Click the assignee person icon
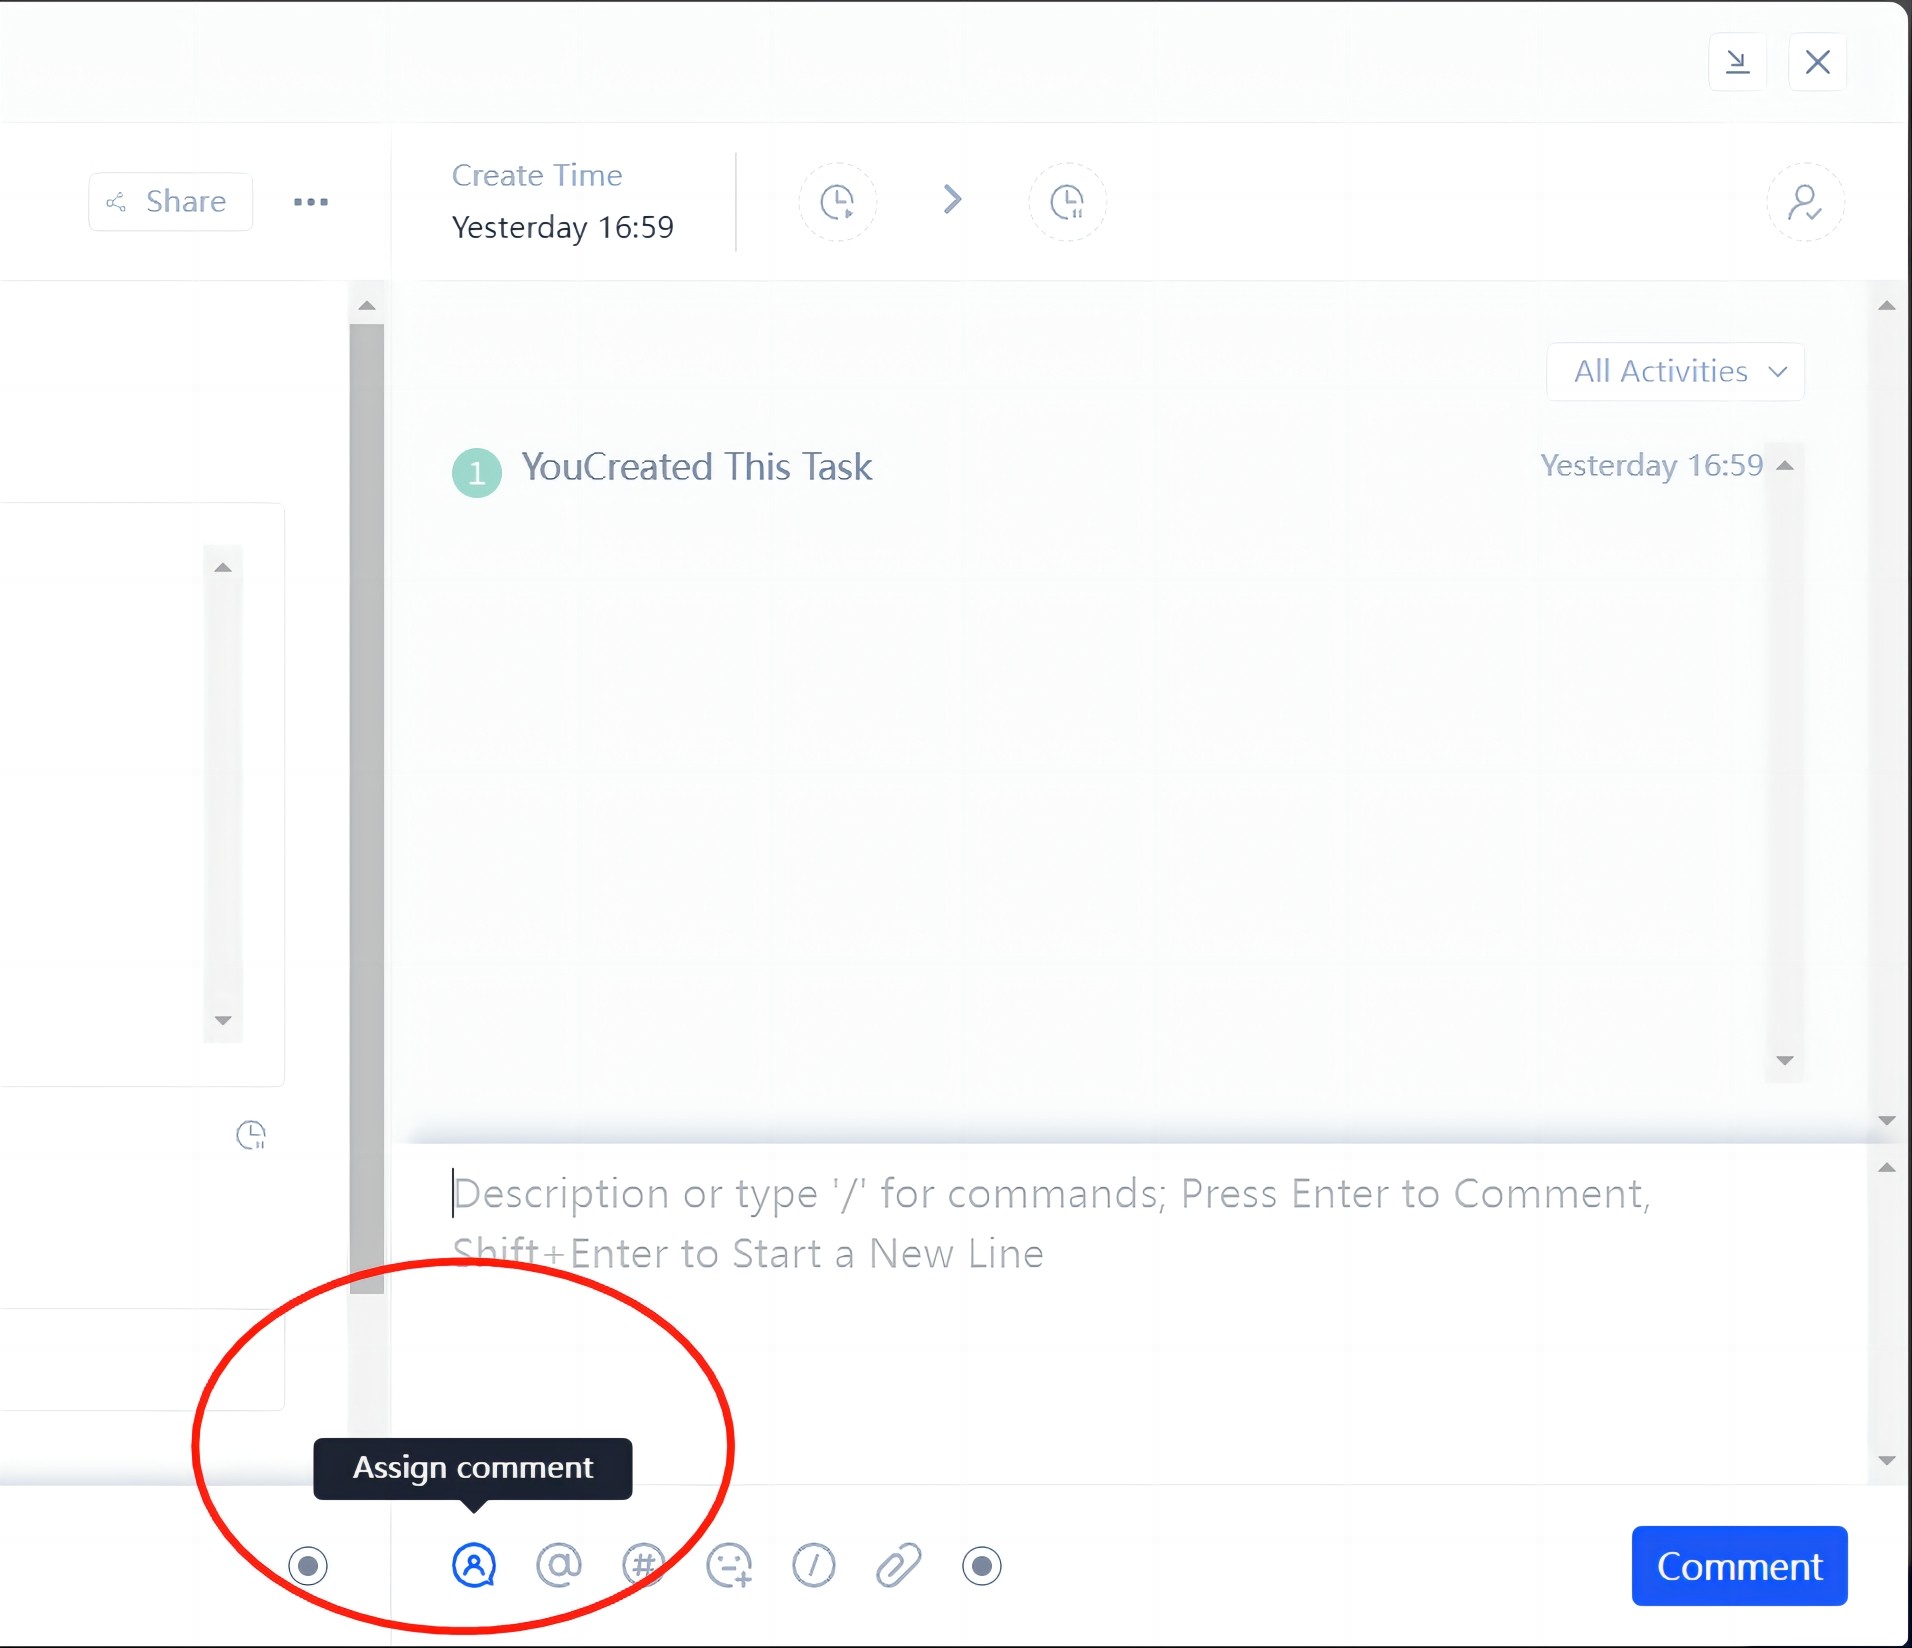1912x1648 pixels. point(1805,202)
